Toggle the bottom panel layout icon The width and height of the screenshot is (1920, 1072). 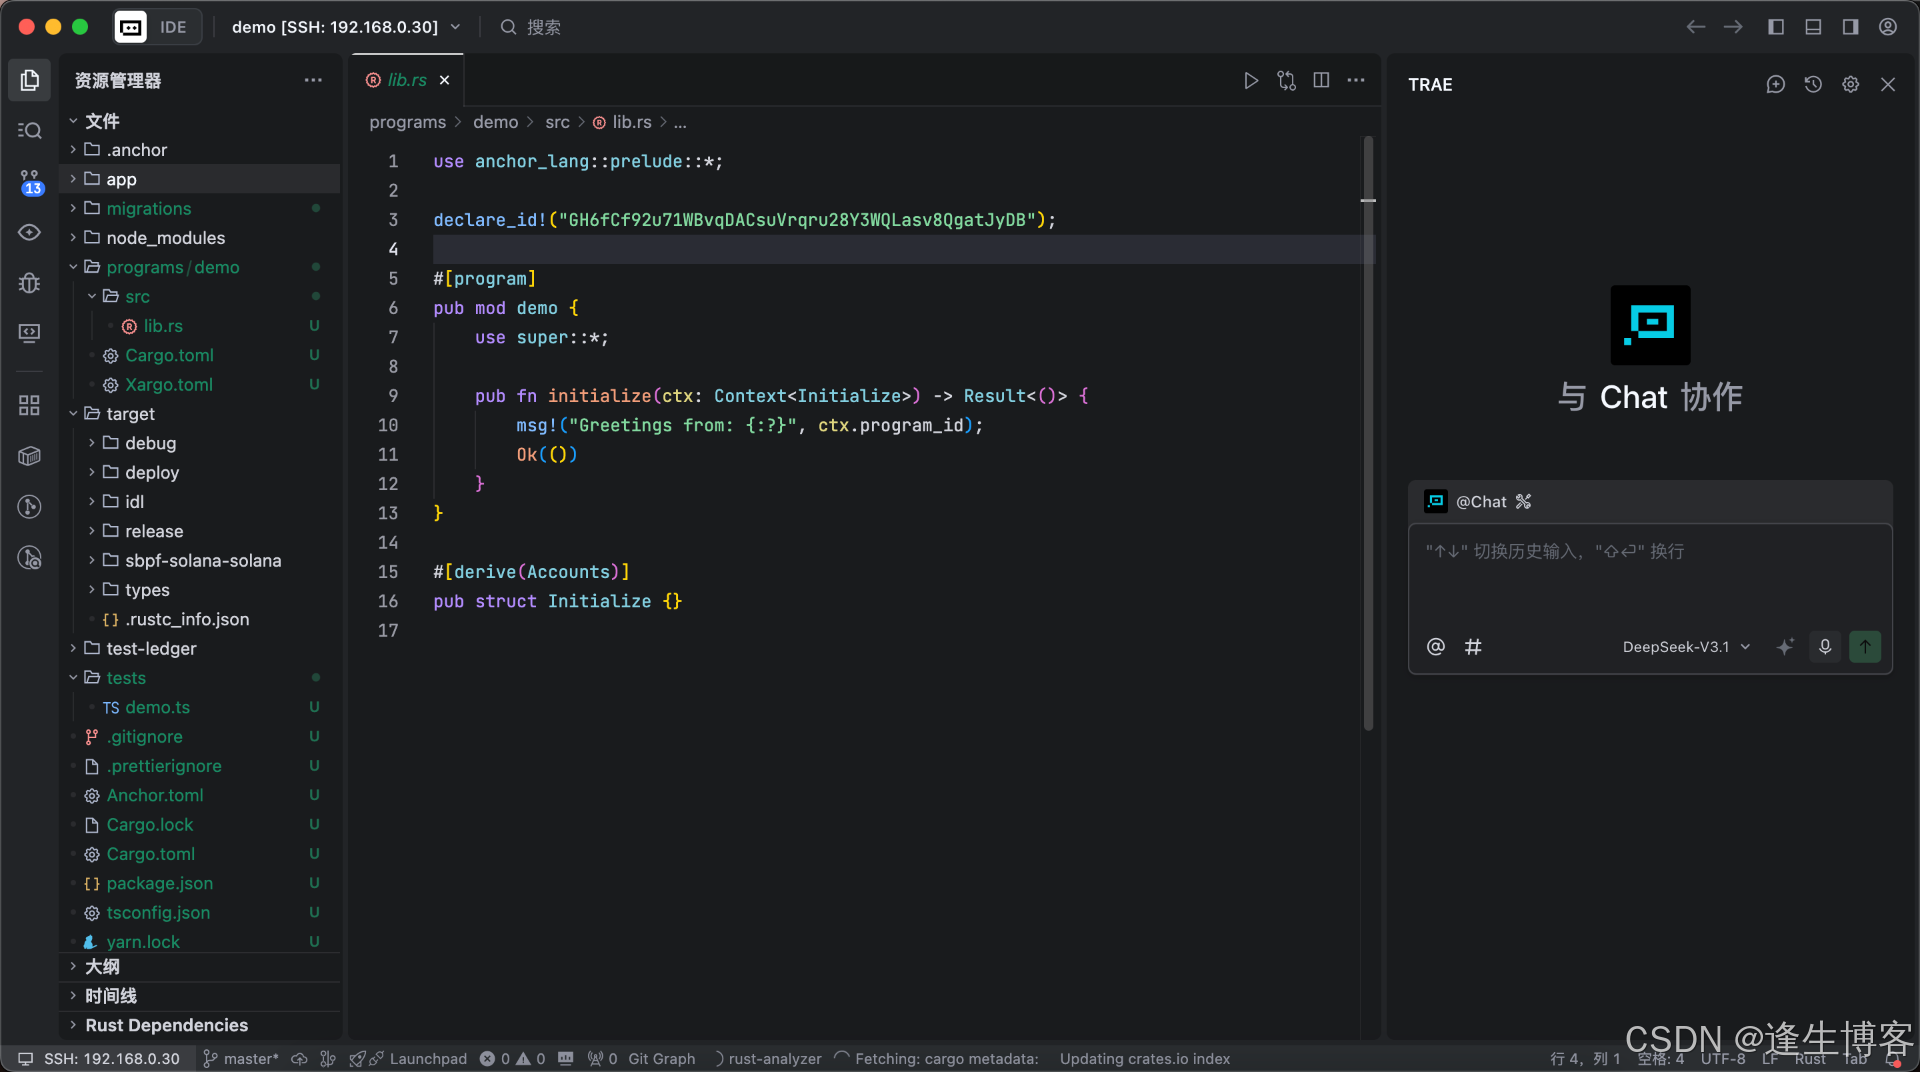1813,27
